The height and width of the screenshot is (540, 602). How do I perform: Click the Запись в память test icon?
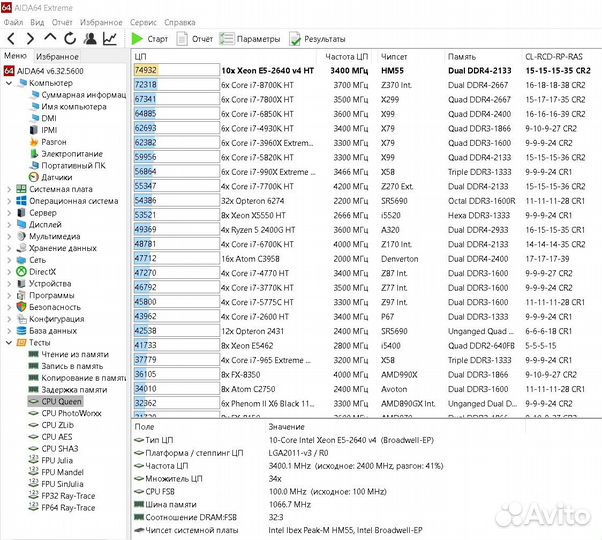[34, 366]
